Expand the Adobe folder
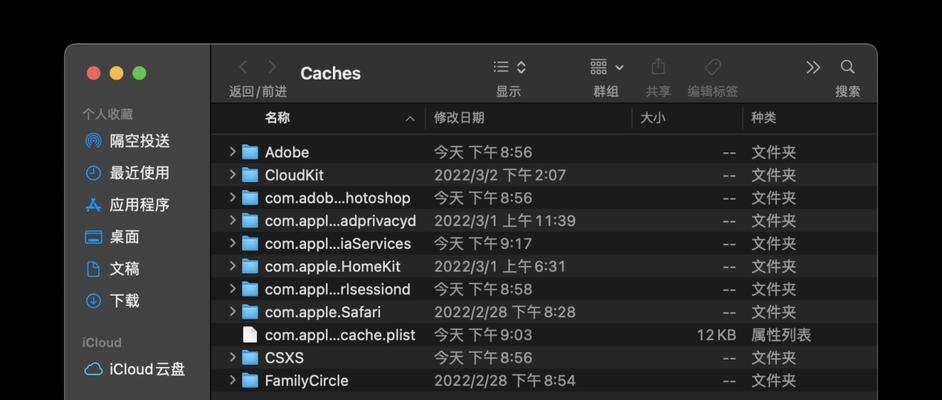942x400 pixels. coord(232,152)
